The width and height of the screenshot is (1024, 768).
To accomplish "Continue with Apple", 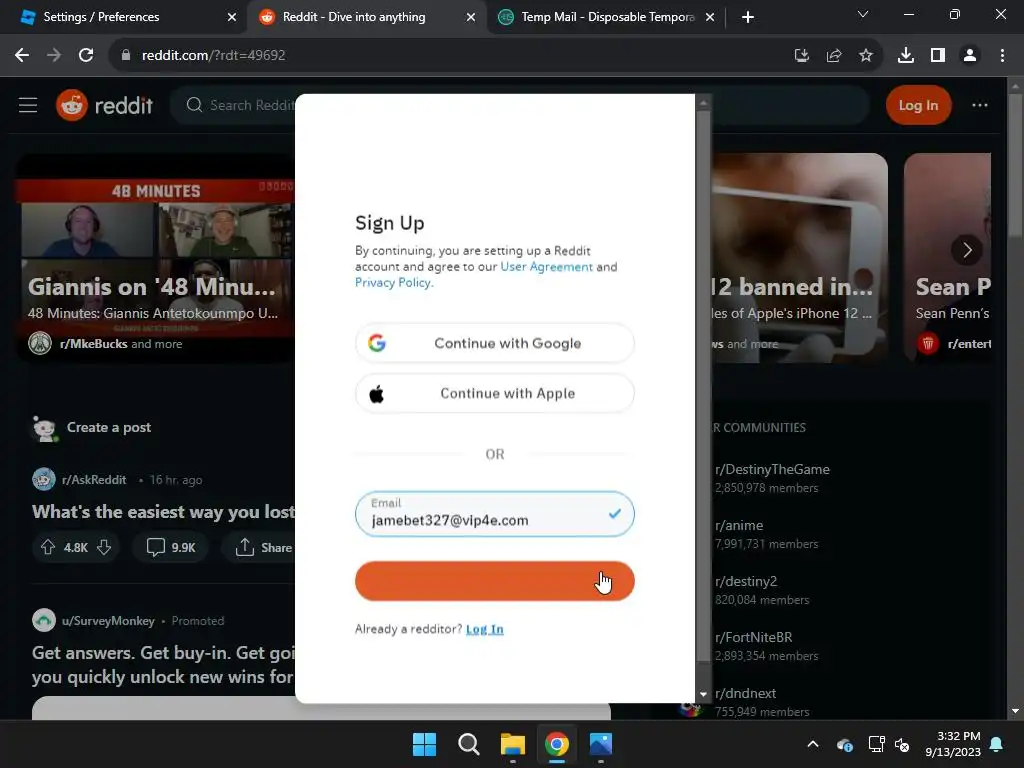I will pos(494,393).
